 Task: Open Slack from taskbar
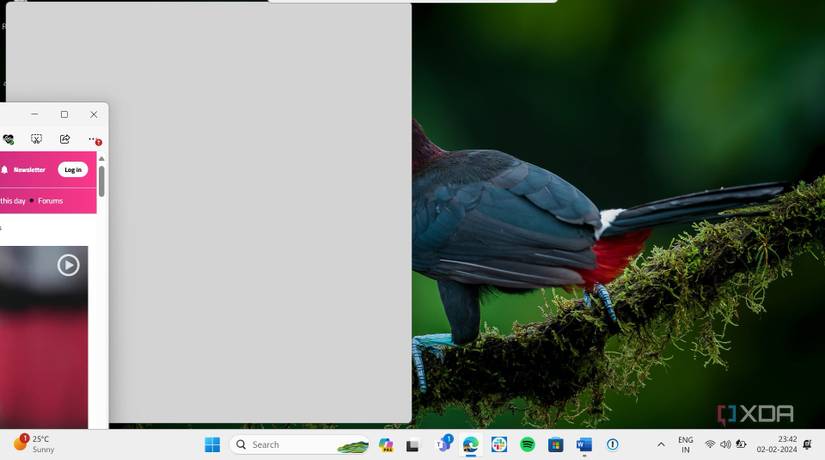tap(499, 445)
